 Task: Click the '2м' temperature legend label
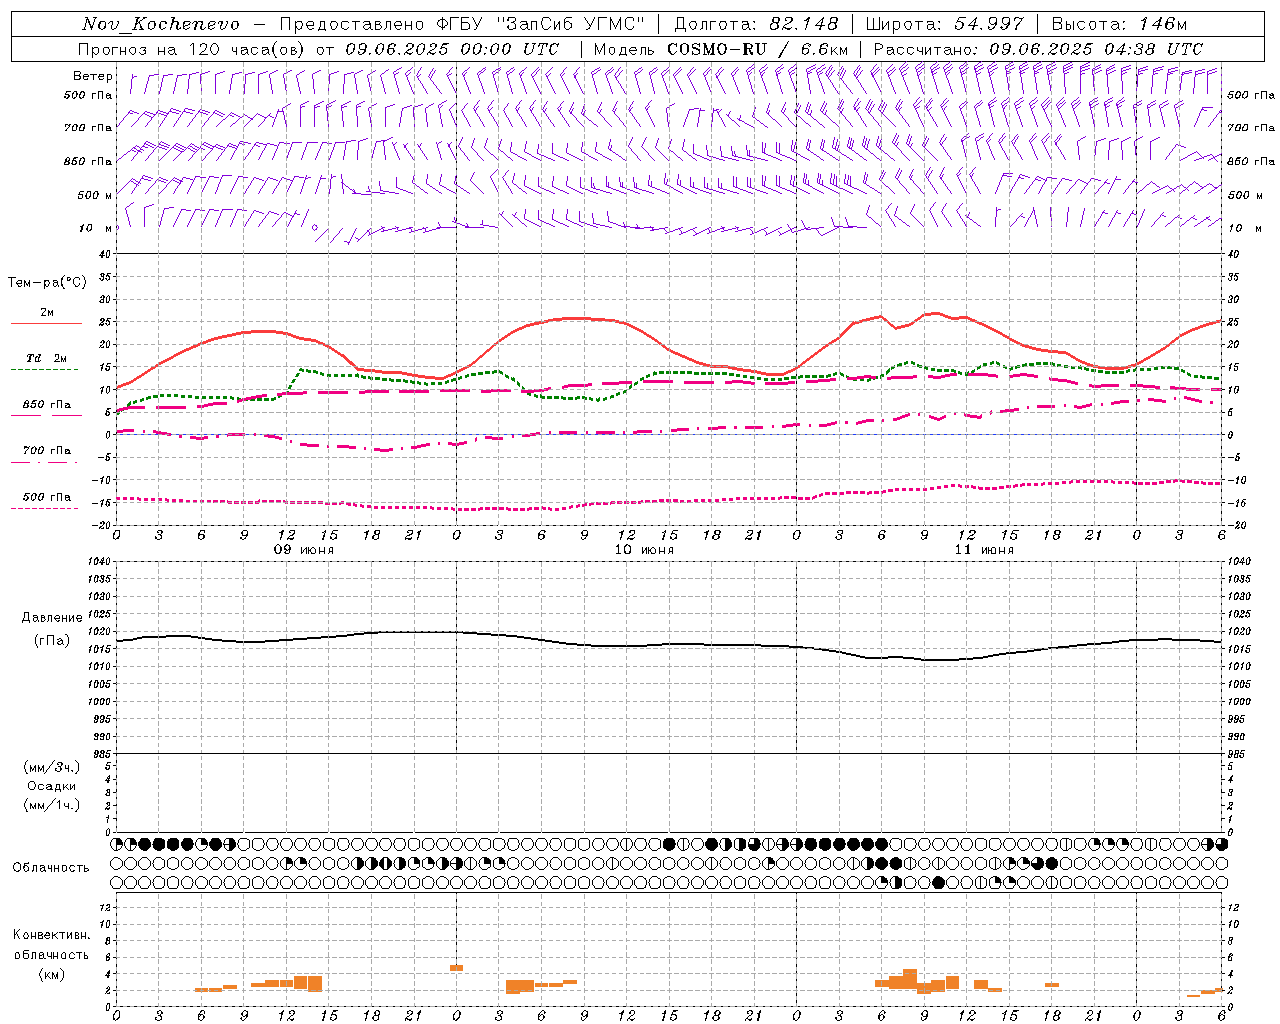coord(47,312)
